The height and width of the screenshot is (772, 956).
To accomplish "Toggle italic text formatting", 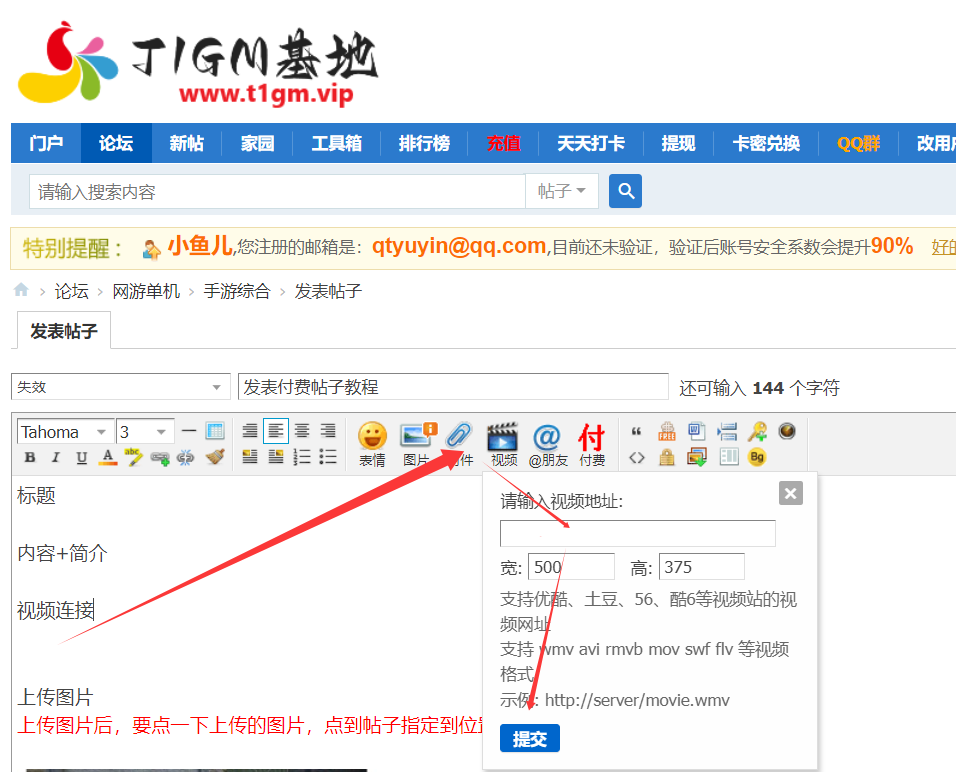I will (x=55, y=456).
